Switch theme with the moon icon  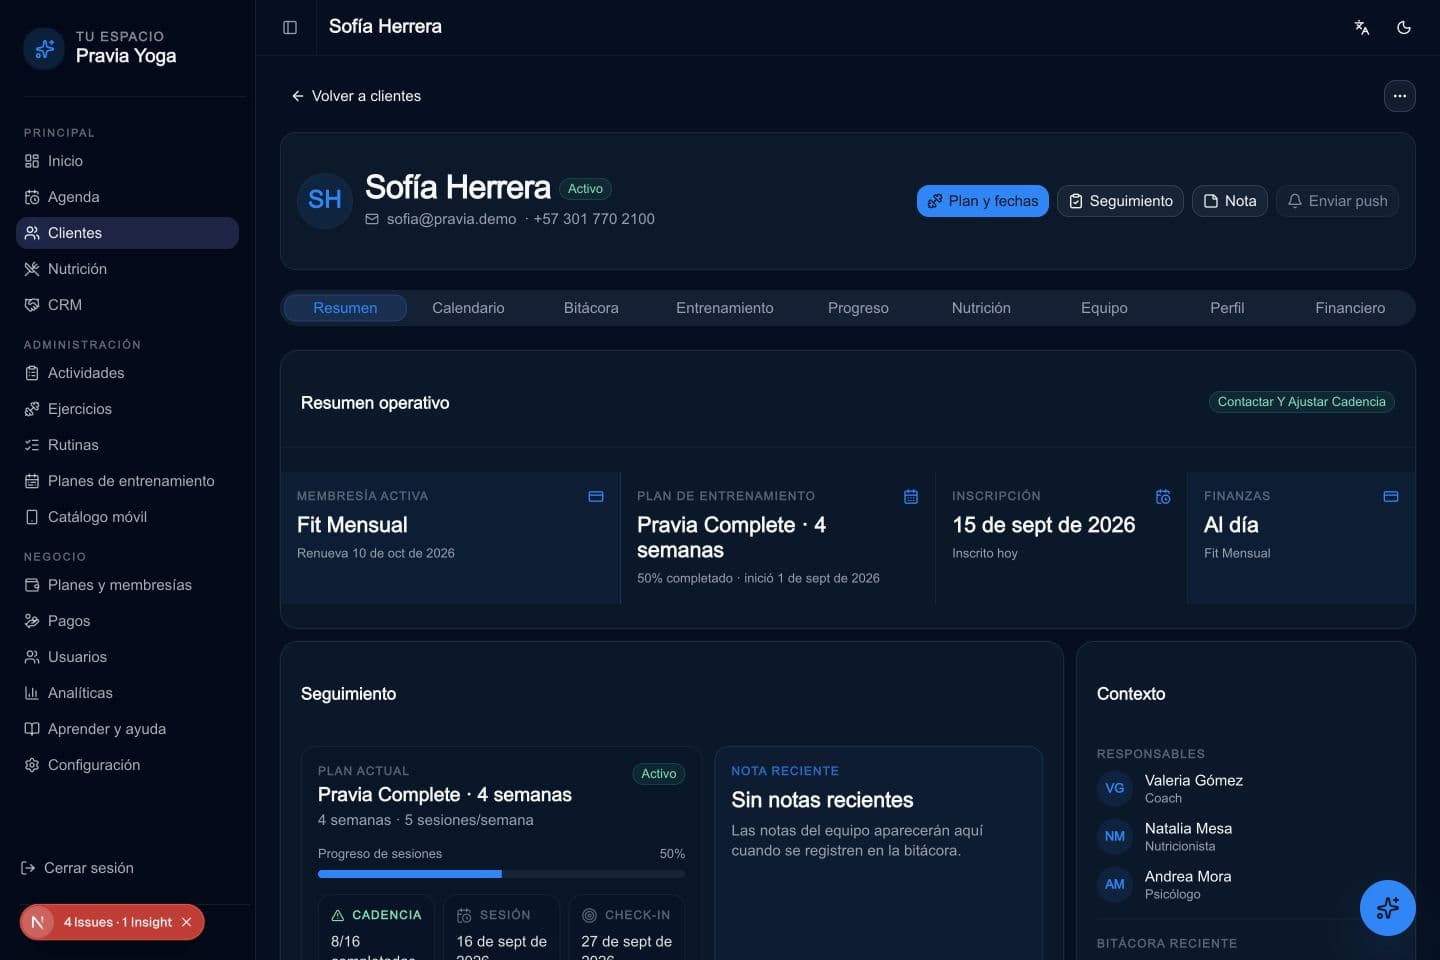tap(1404, 27)
